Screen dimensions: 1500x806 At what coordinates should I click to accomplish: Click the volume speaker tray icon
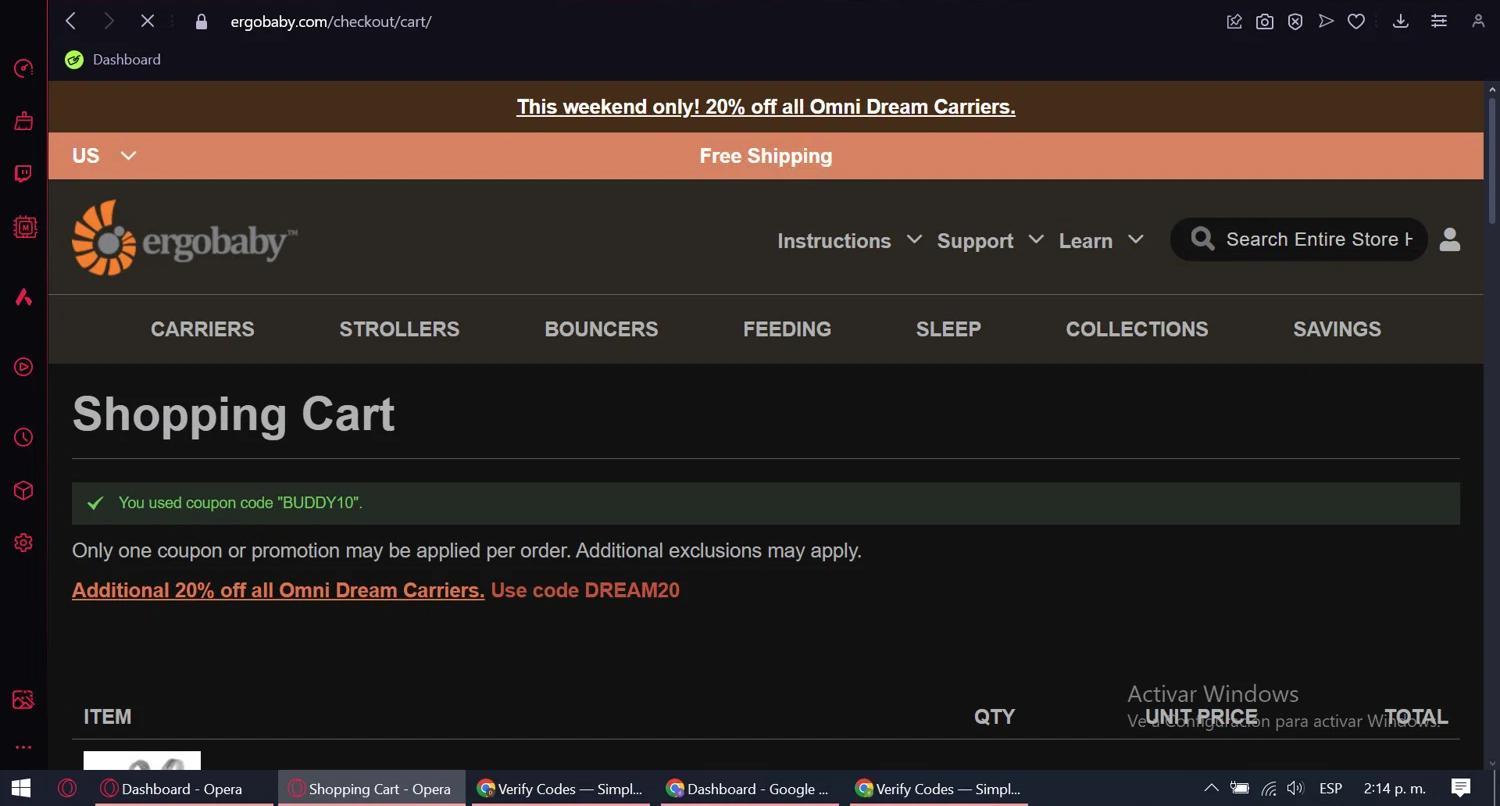(x=1296, y=788)
